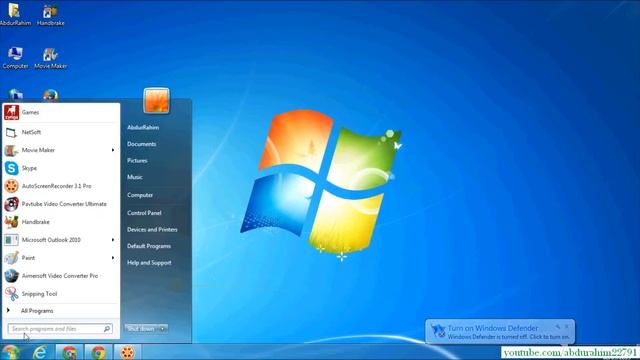This screenshot has width=640, height=360.
Task: Show All Programs list
Action: [x=61, y=311]
